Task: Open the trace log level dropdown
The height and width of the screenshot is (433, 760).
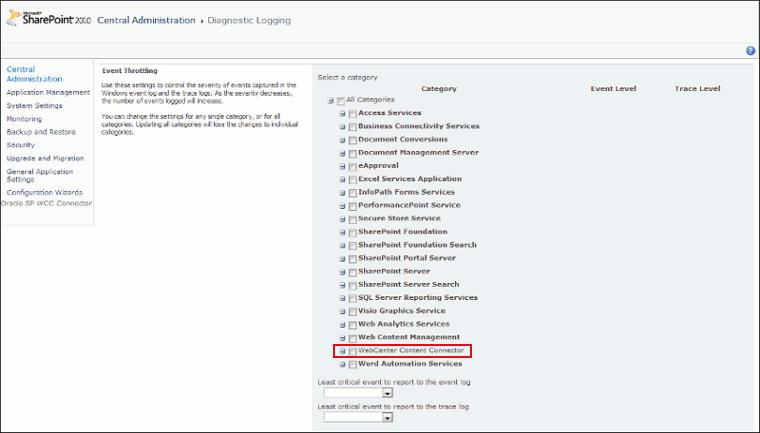Action: point(358,417)
